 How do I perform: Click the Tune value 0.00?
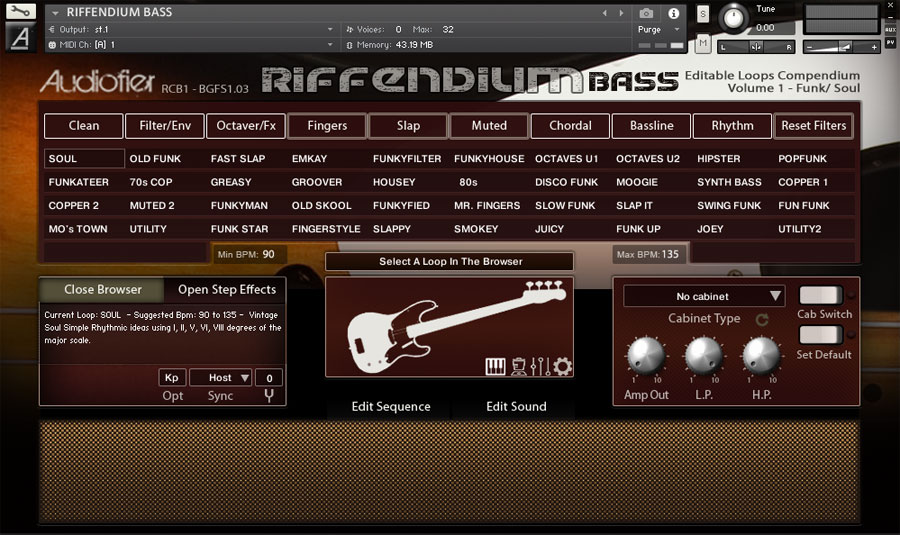coord(765,28)
